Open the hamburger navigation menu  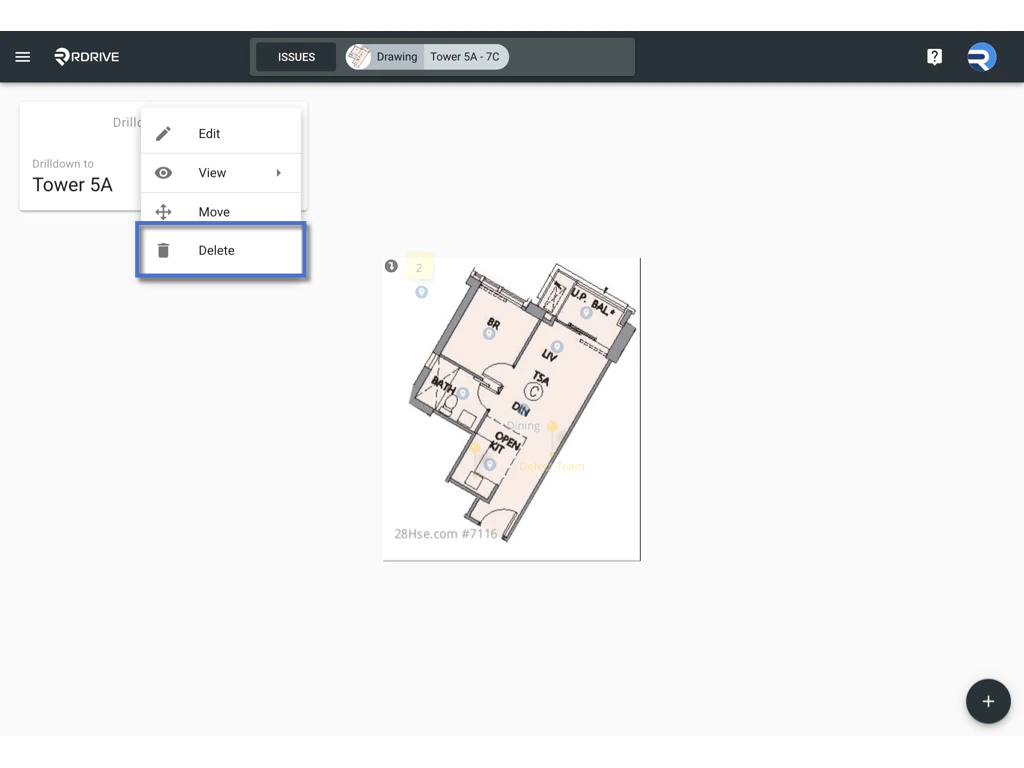22,56
